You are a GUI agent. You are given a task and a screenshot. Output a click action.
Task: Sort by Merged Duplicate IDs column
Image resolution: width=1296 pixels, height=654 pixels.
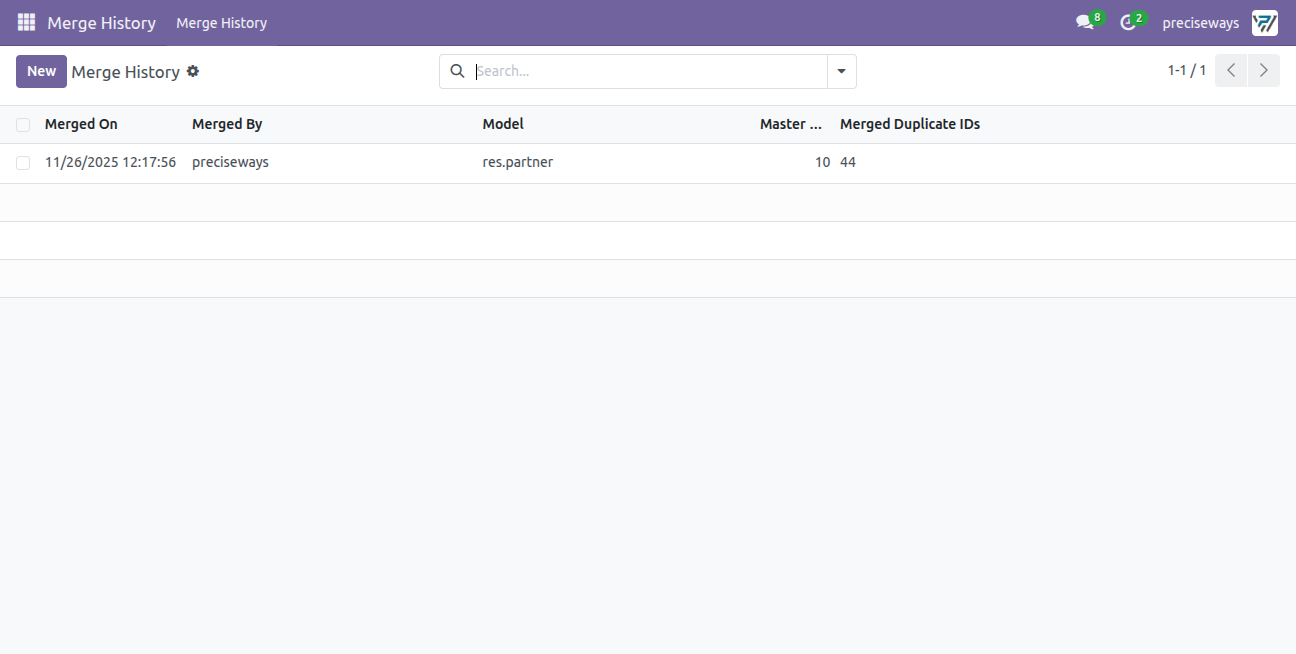point(910,124)
